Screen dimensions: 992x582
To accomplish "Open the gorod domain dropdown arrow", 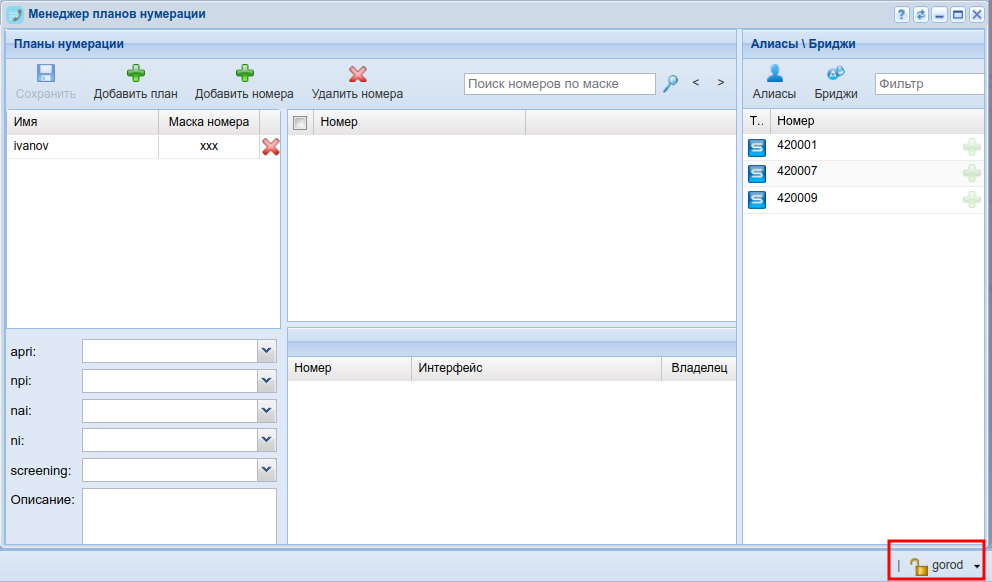I will [977, 567].
